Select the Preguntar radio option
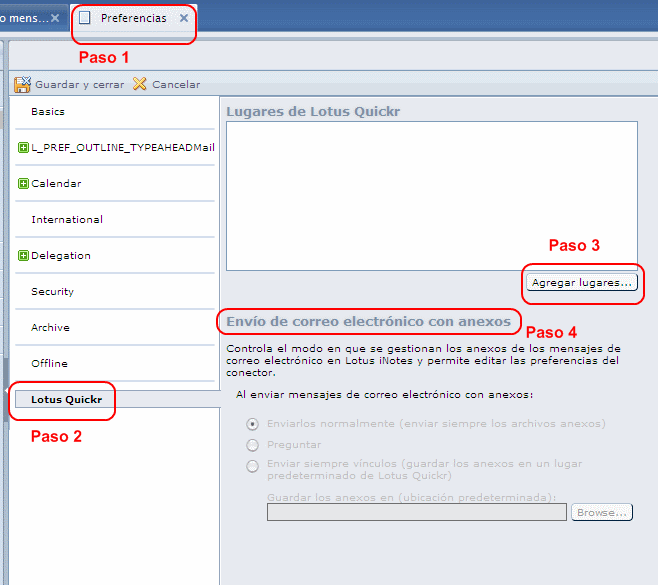 click(252, 445)
